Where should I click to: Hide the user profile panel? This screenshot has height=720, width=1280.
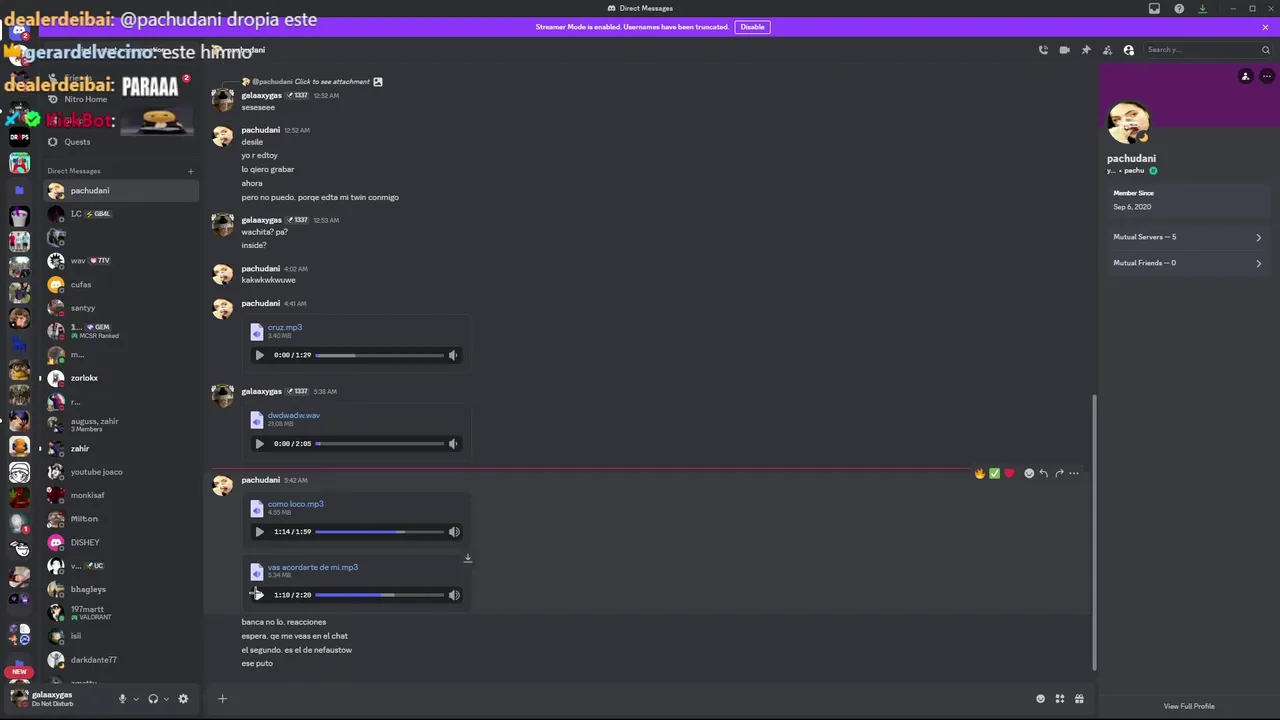(x=1129, y=50)
